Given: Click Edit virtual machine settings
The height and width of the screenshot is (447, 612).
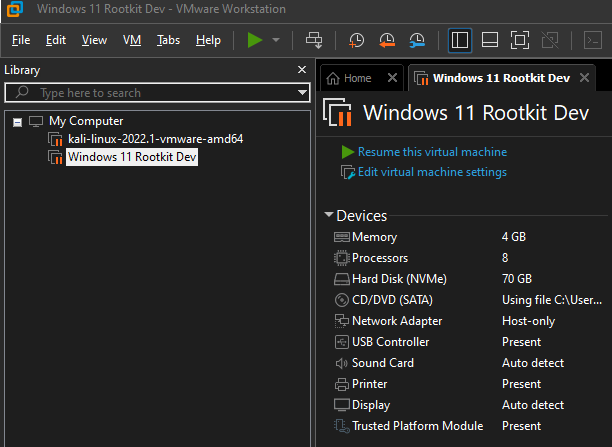Looking at the screenshot, I should tap(432, 172).
